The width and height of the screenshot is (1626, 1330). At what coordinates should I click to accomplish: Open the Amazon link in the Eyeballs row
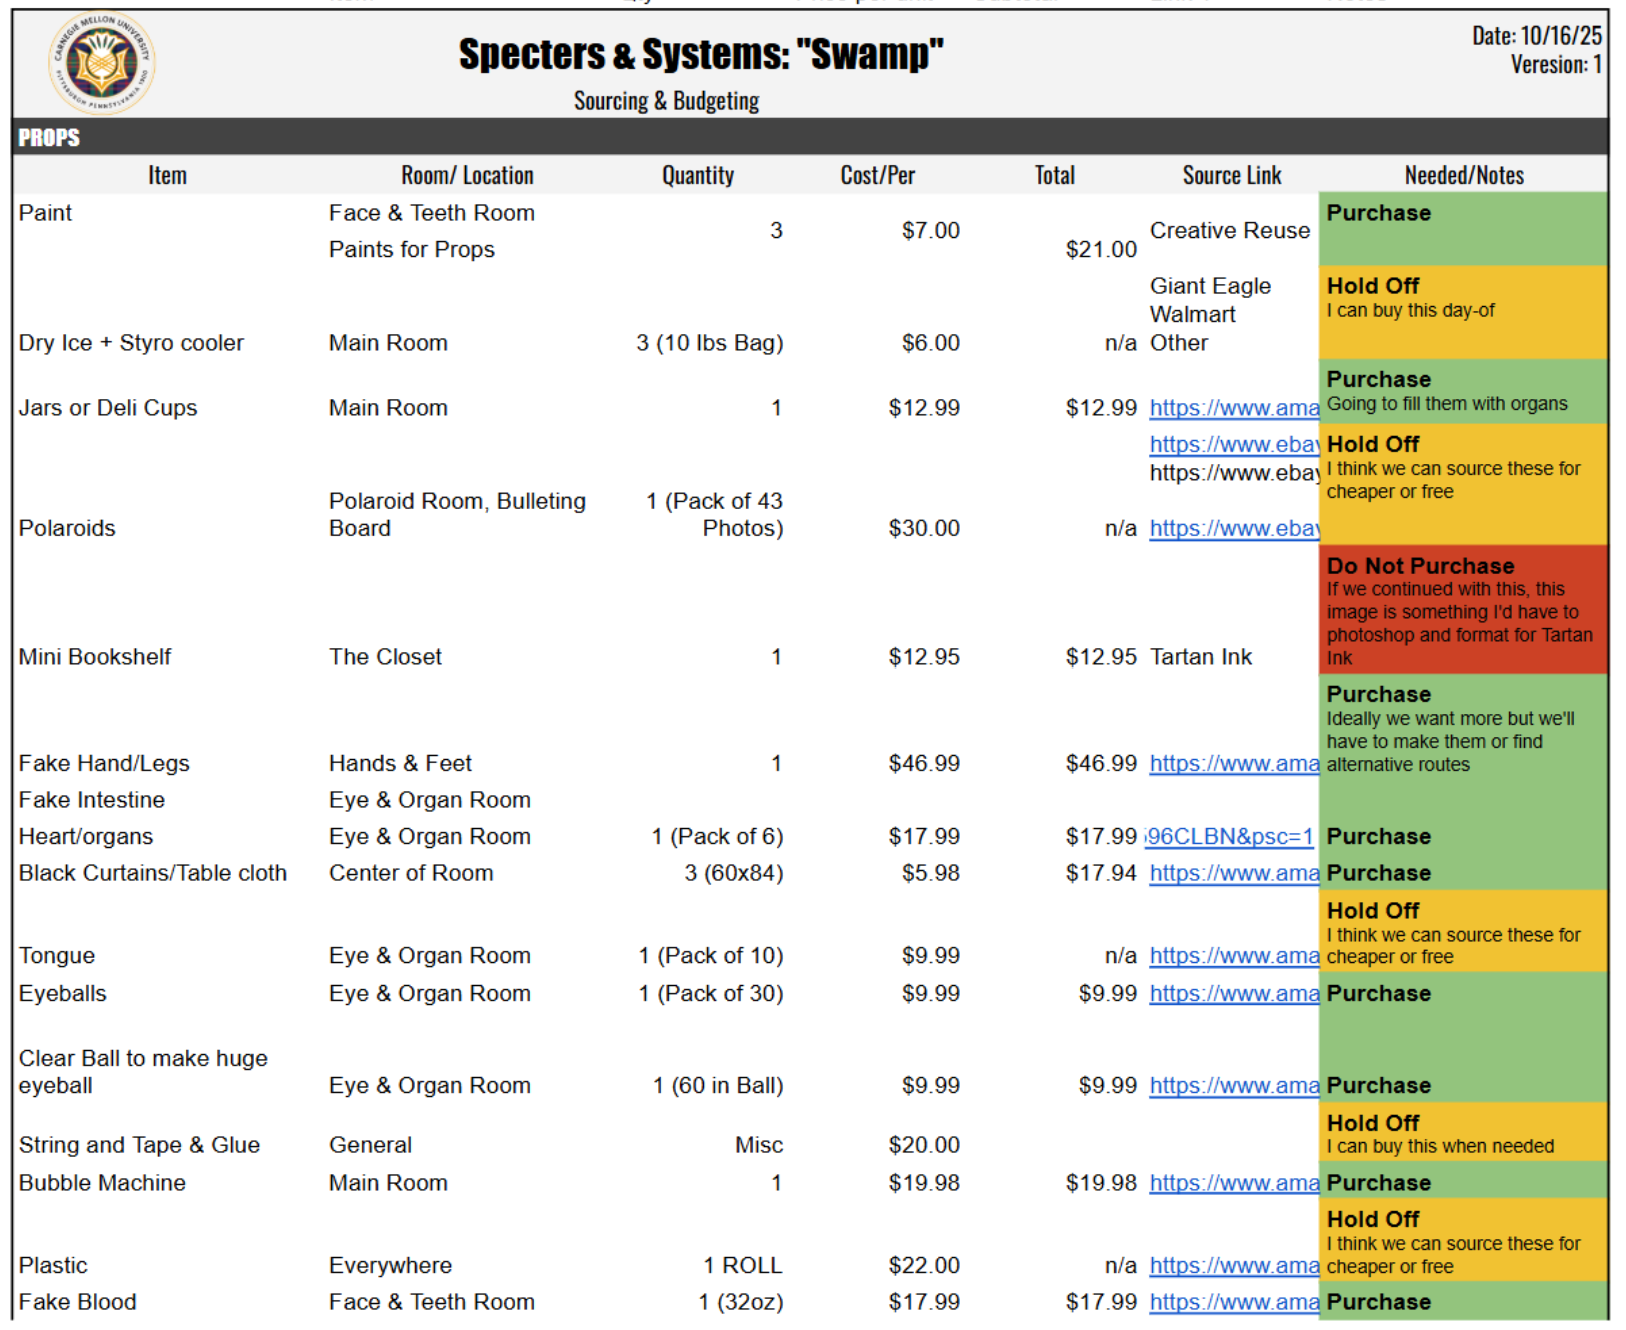[1234, 994]
